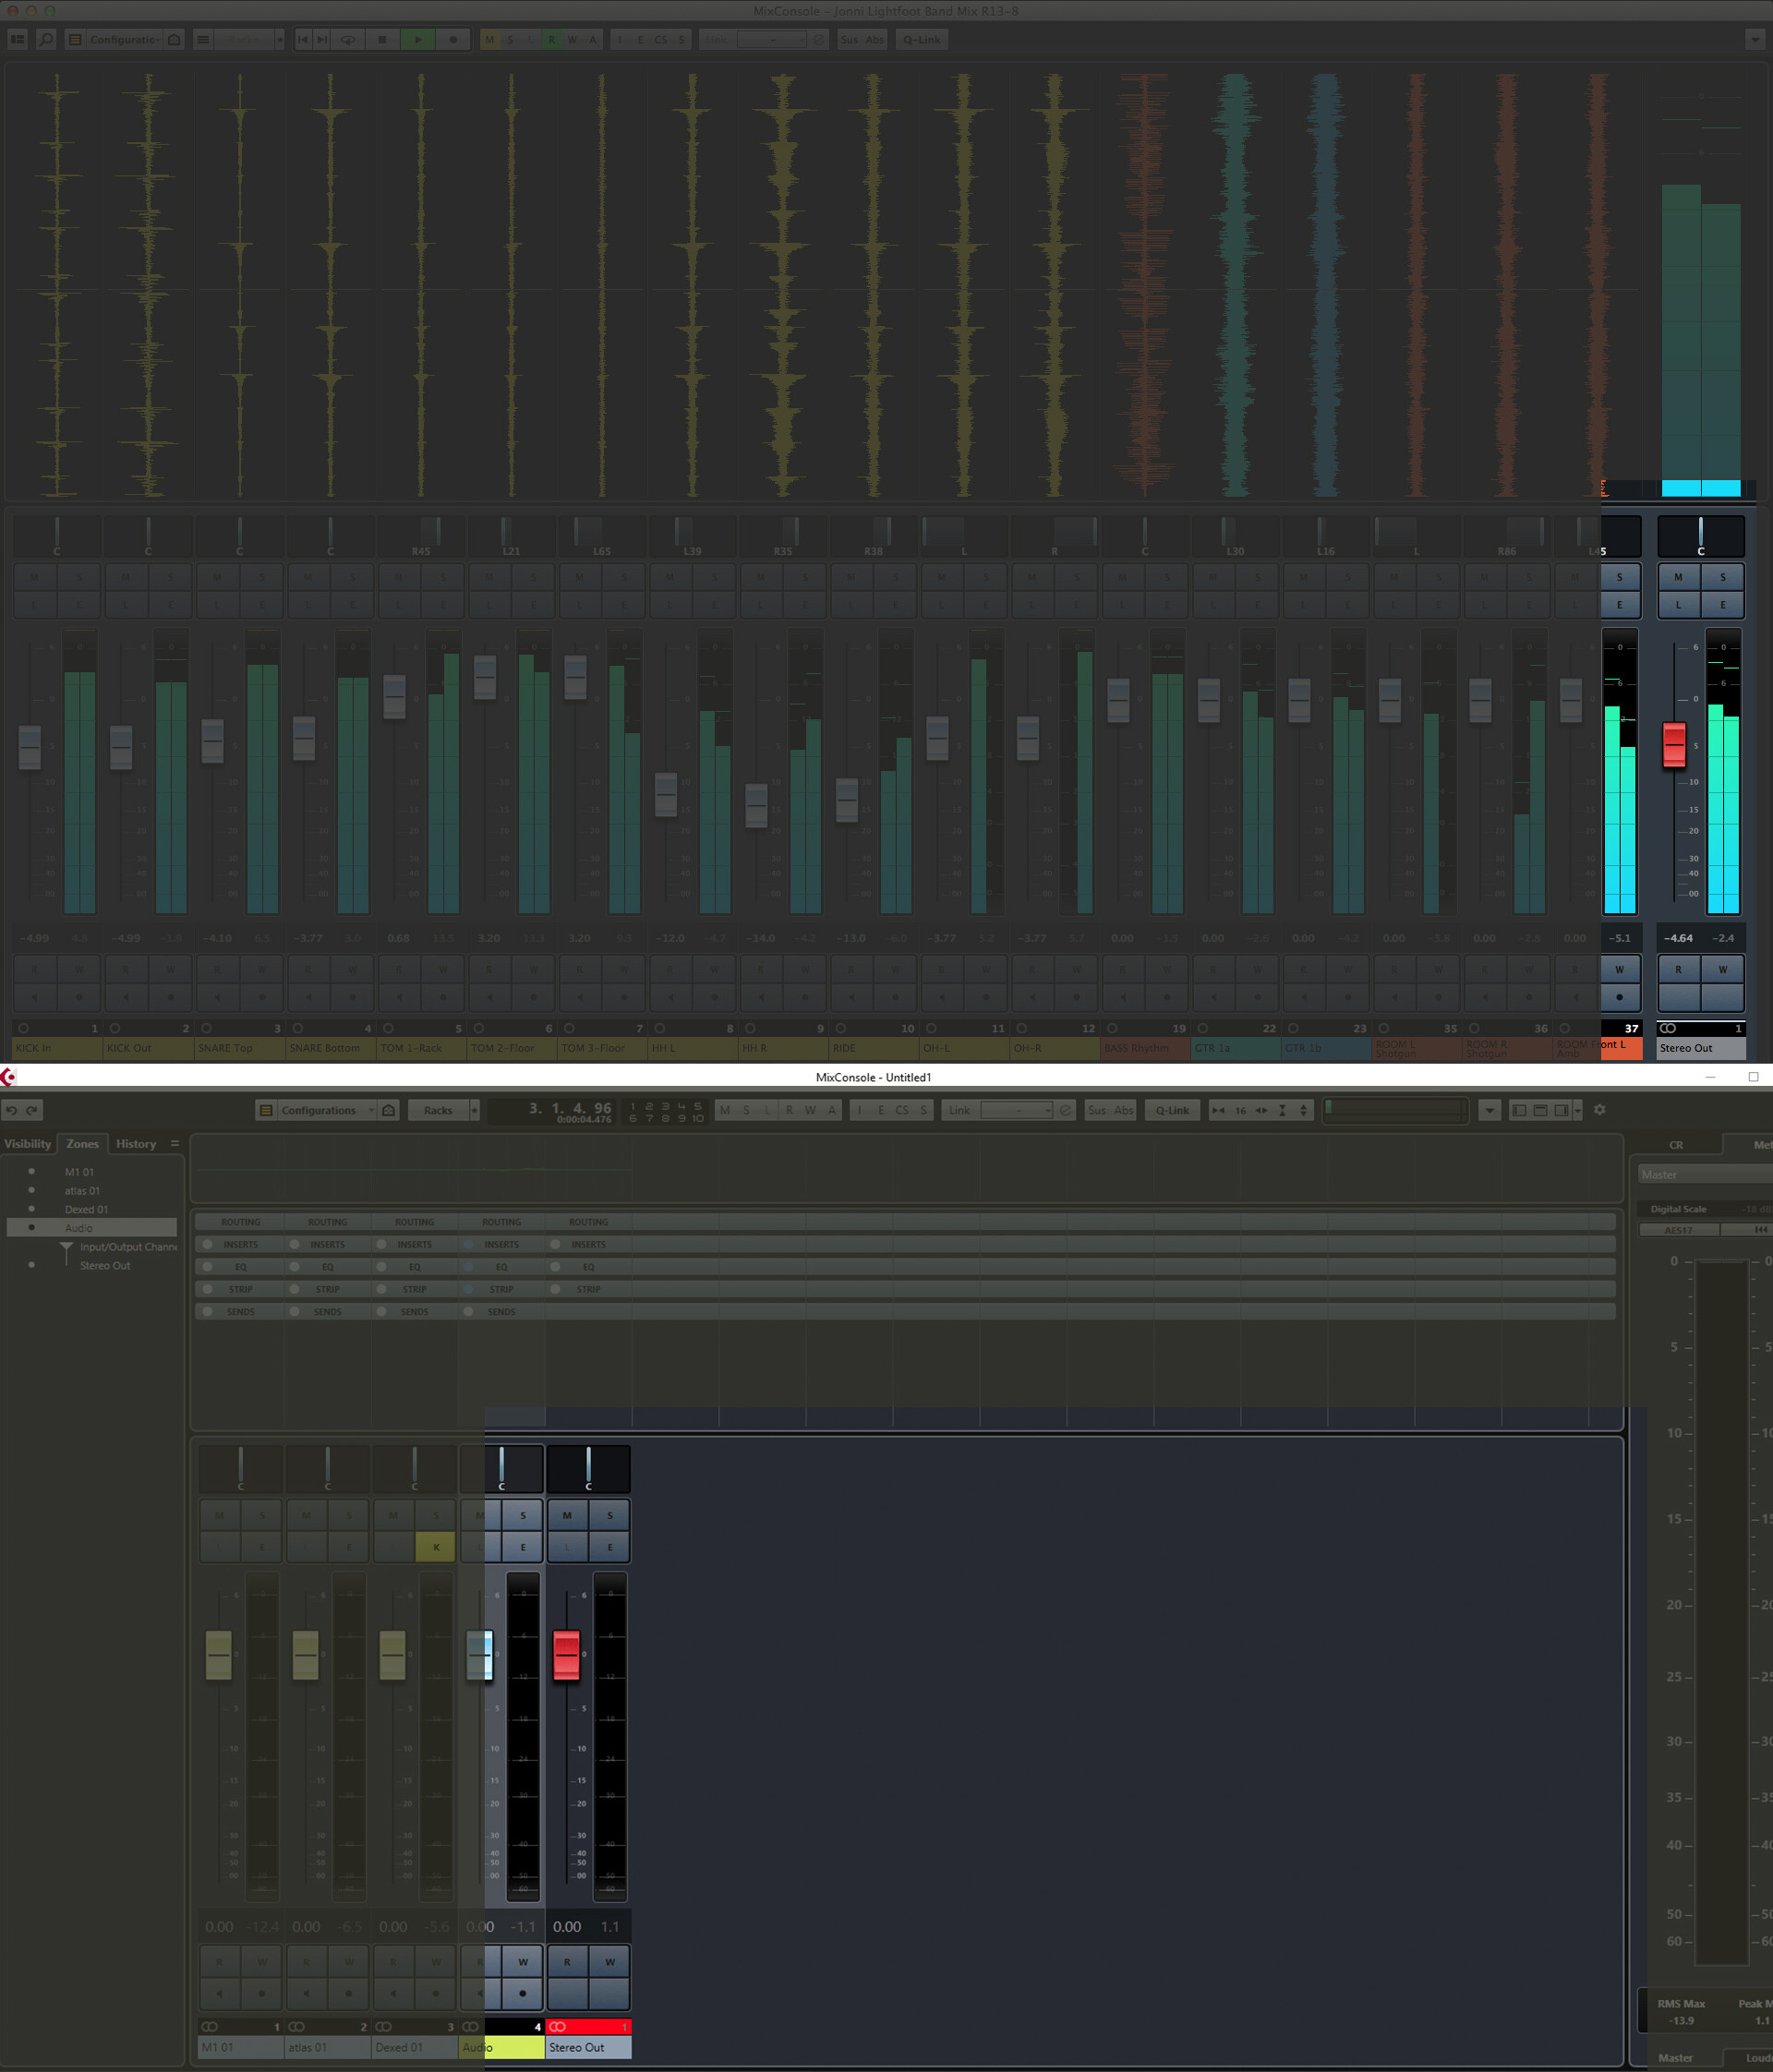Switch to the Zones tab
The image size is (1773, 2072).
[83, 1144]
